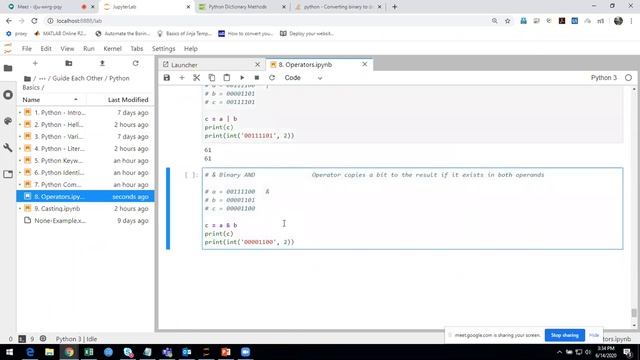The image size is (640, 360).
Task: Open the Settings menu
Action: point(164,49)
